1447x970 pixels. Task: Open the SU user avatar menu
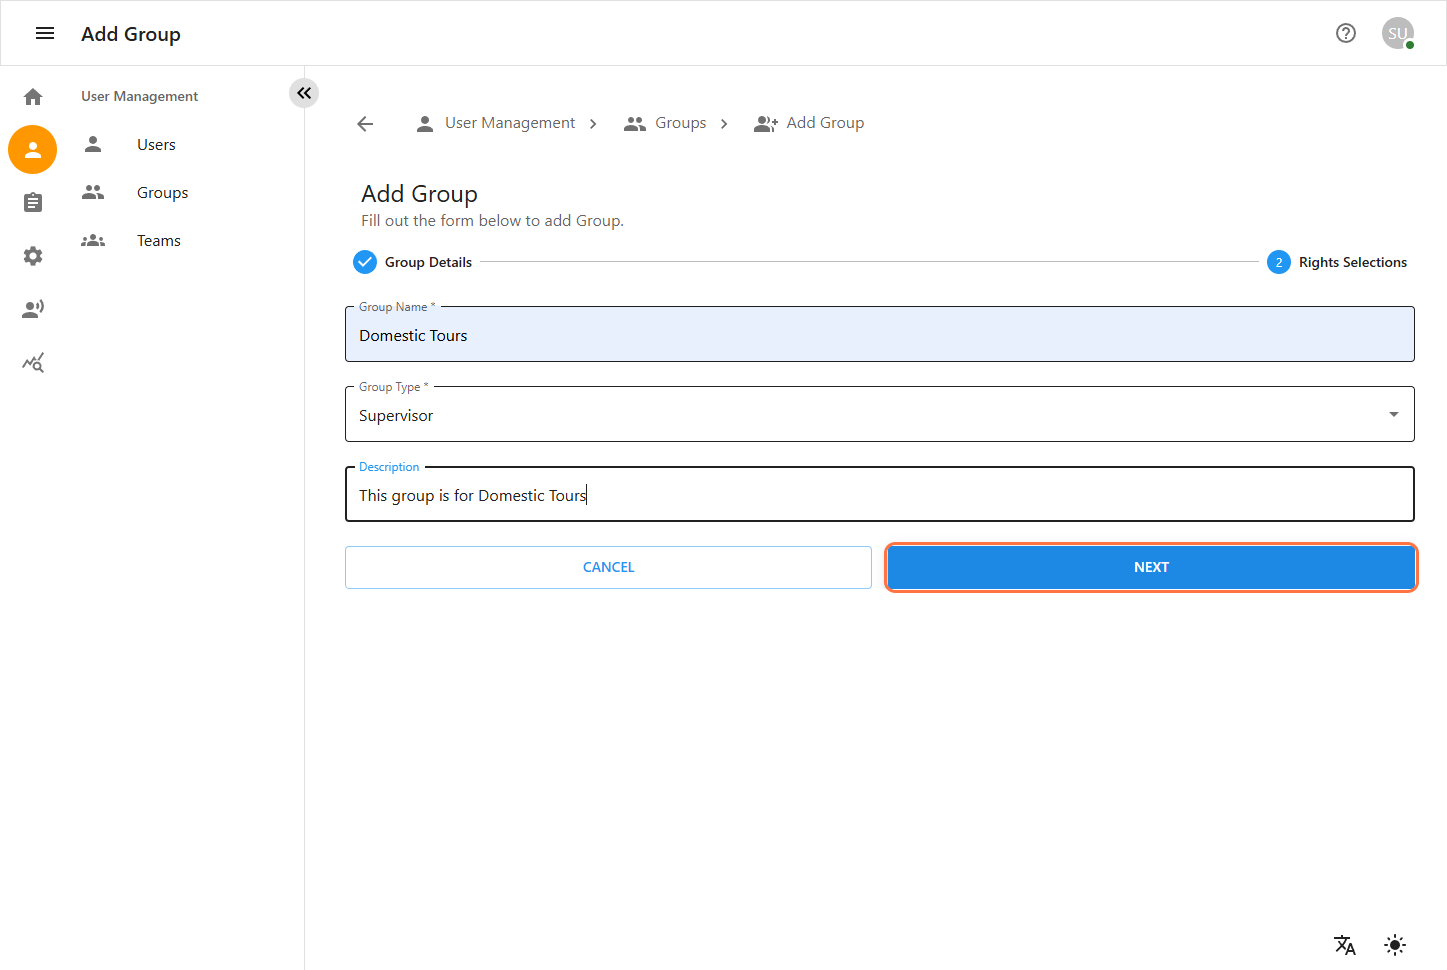click(x=1397, y=34)
